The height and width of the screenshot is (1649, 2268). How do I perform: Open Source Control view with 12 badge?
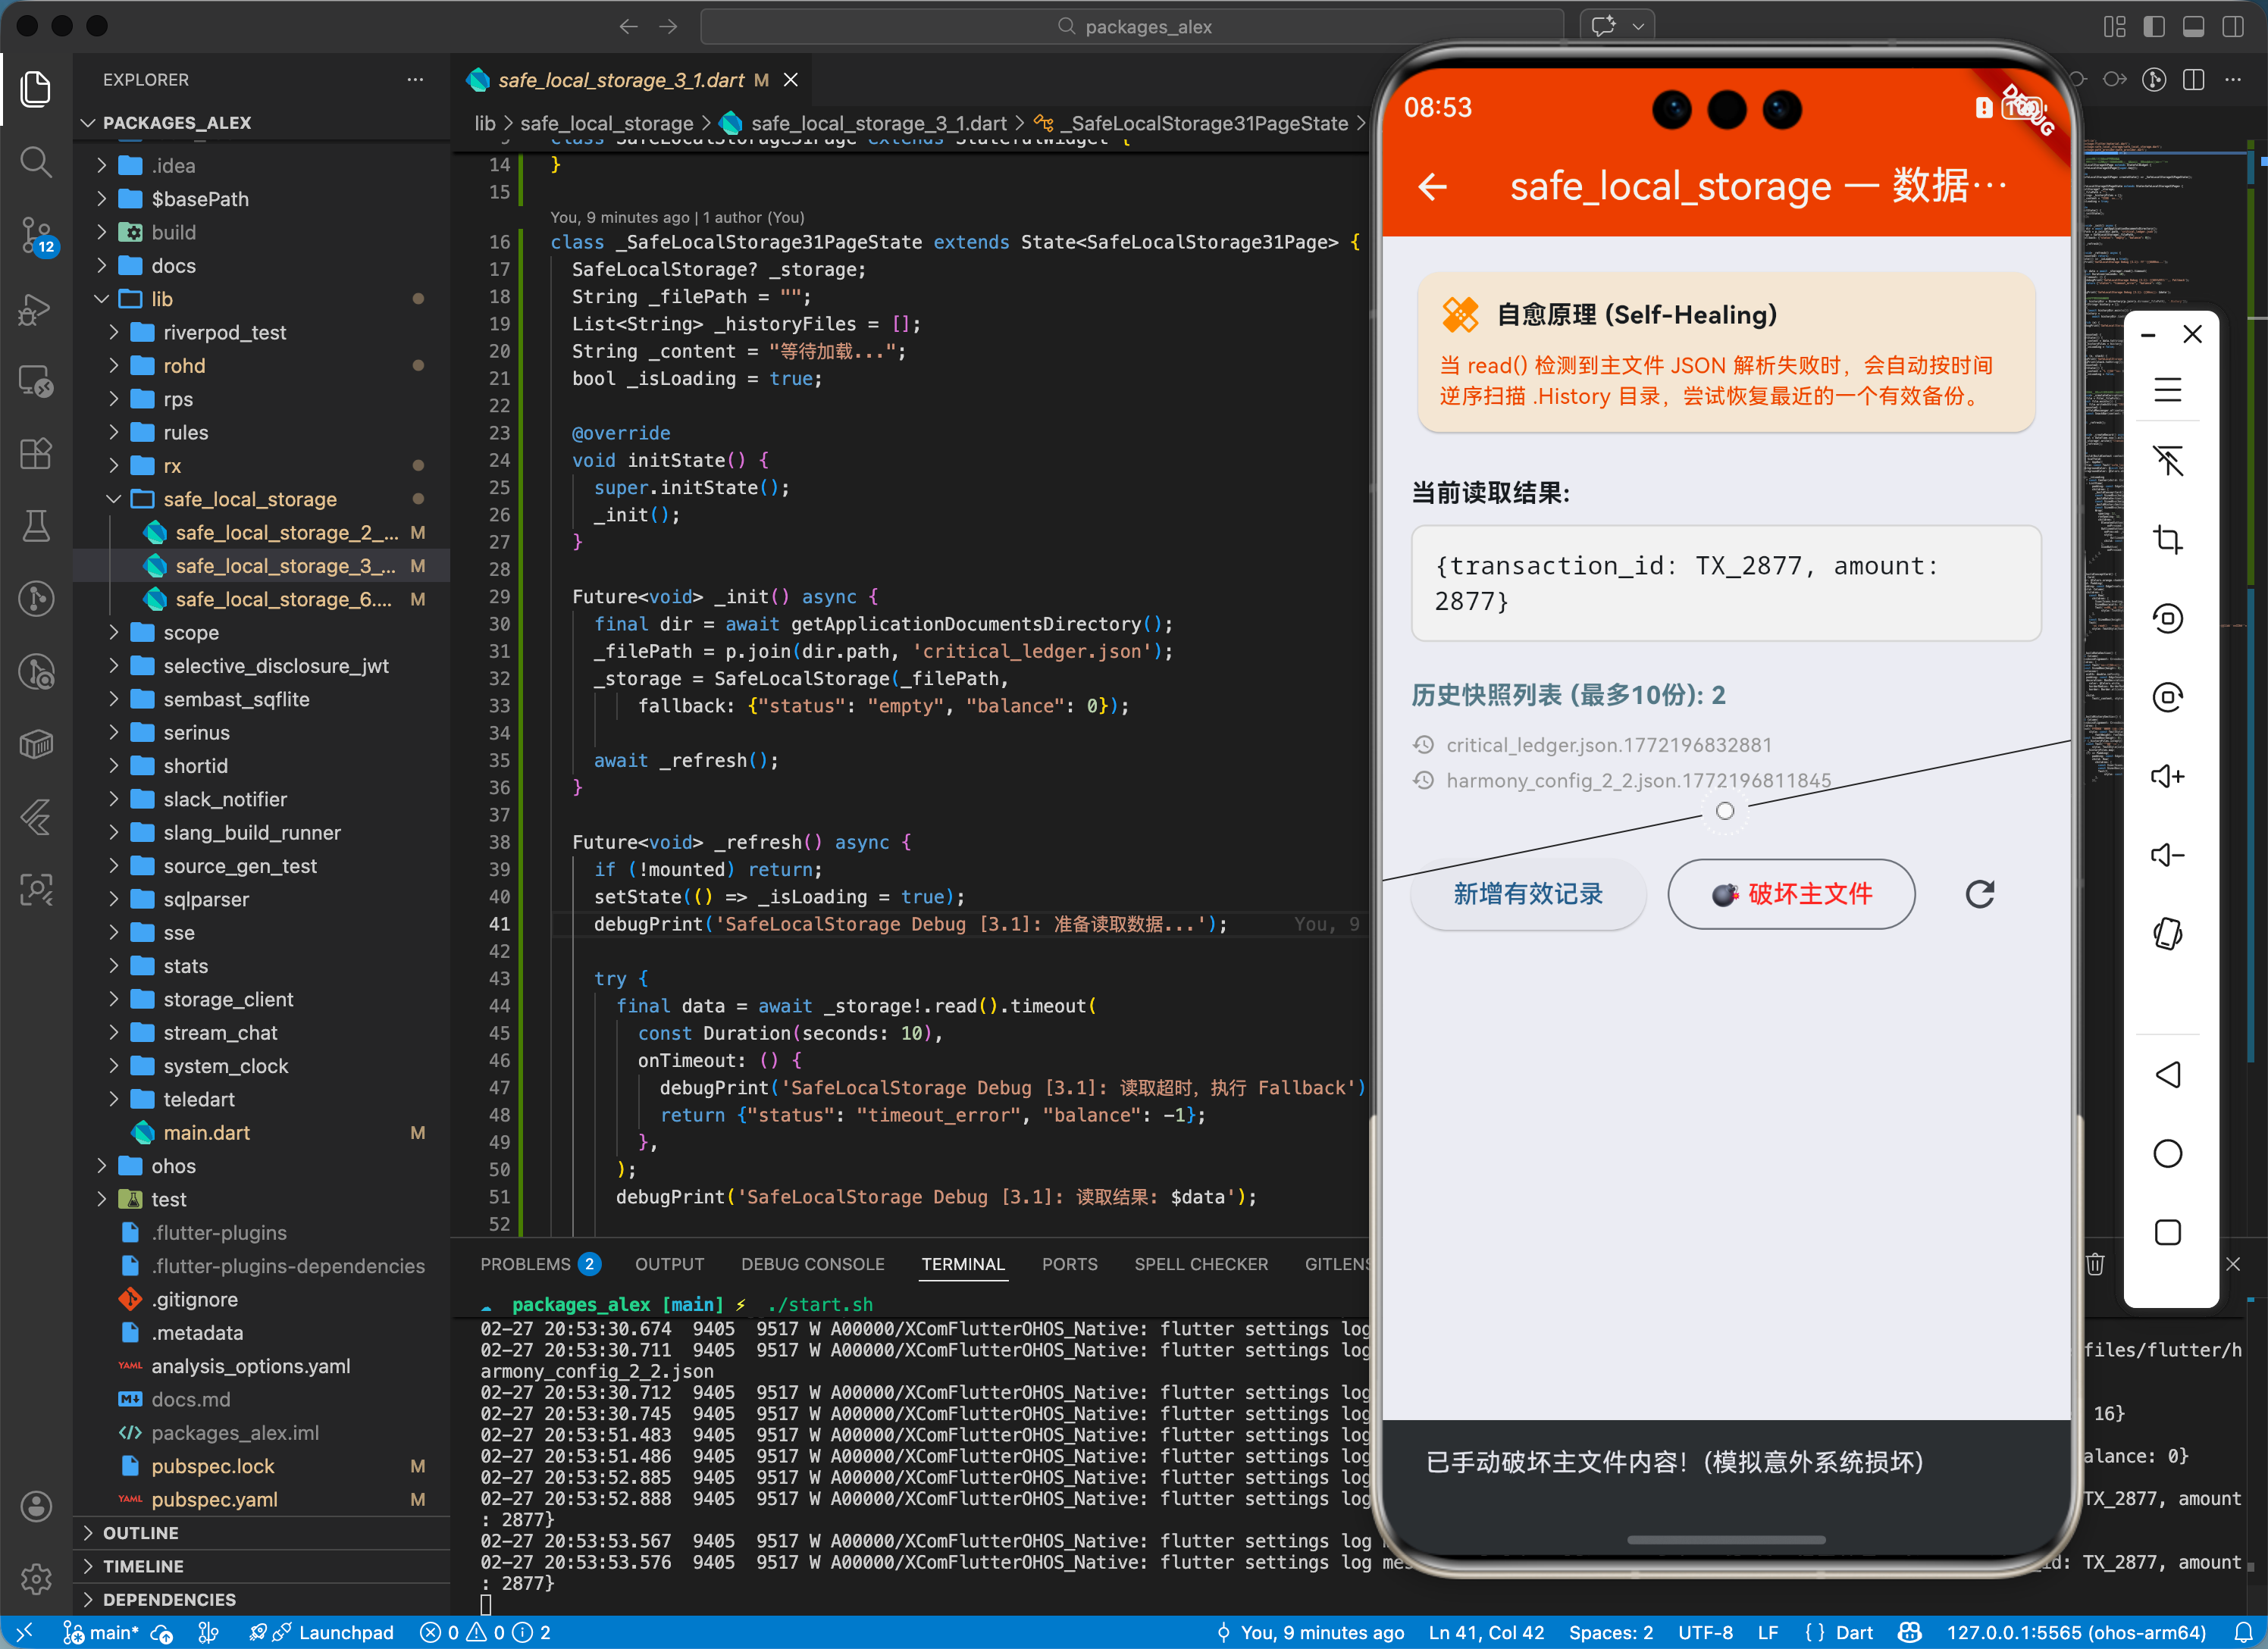[36, 235]
